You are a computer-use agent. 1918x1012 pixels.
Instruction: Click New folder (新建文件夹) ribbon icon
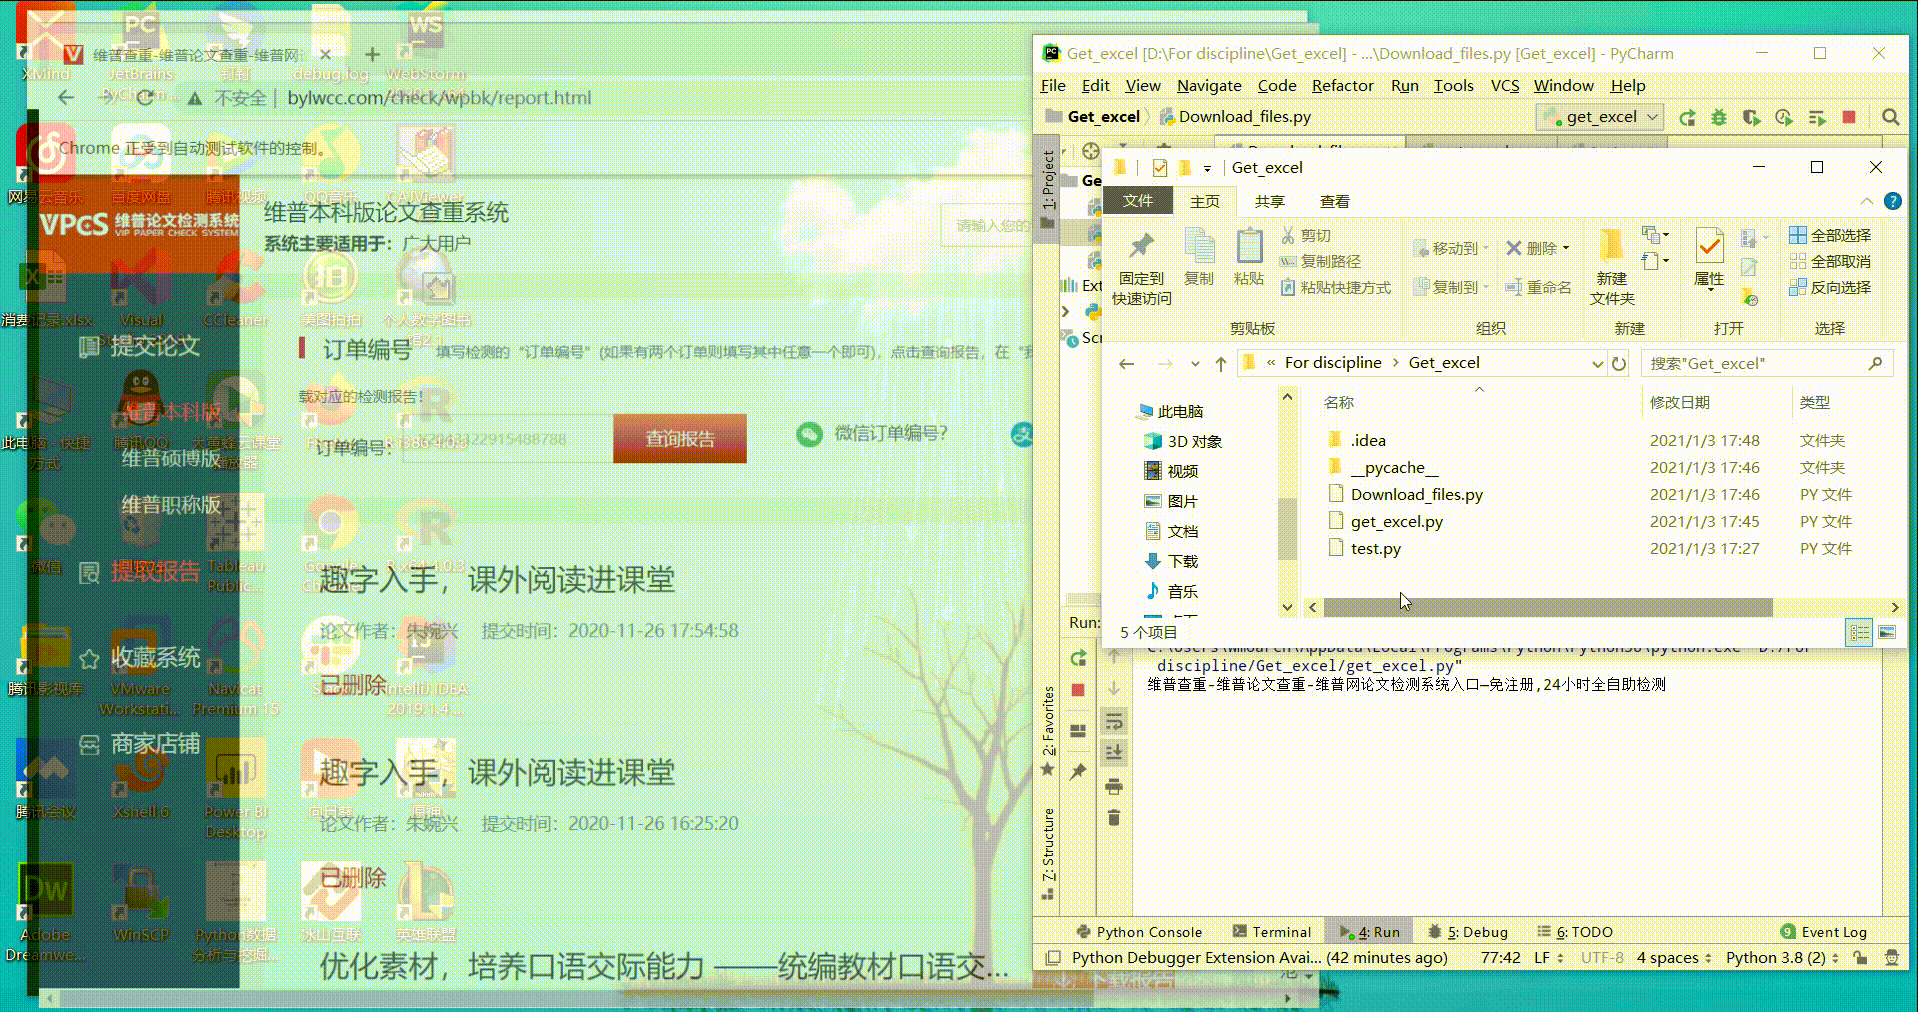[x=1611, y=268]
